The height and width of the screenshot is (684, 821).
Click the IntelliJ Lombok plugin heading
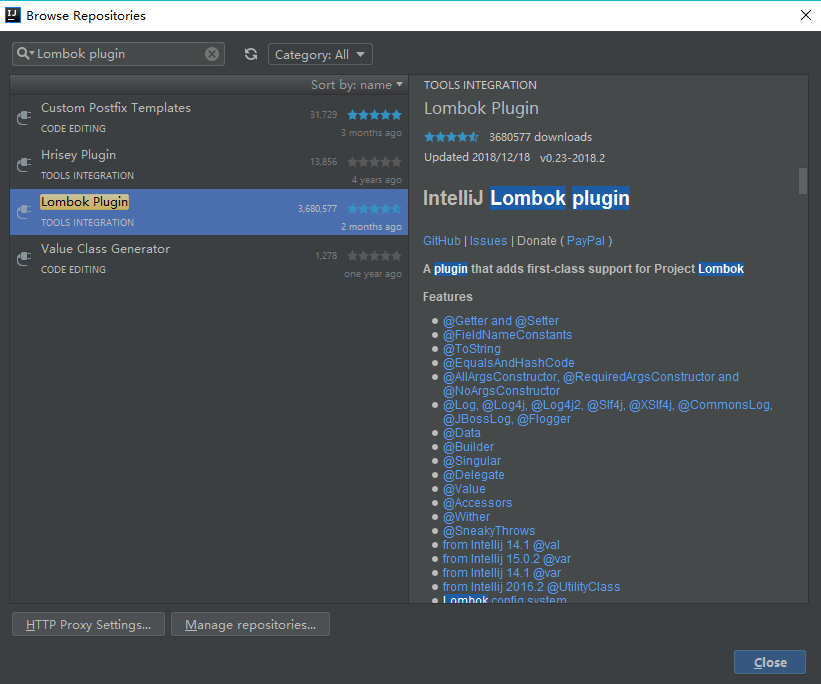click(x=526, y=198)
